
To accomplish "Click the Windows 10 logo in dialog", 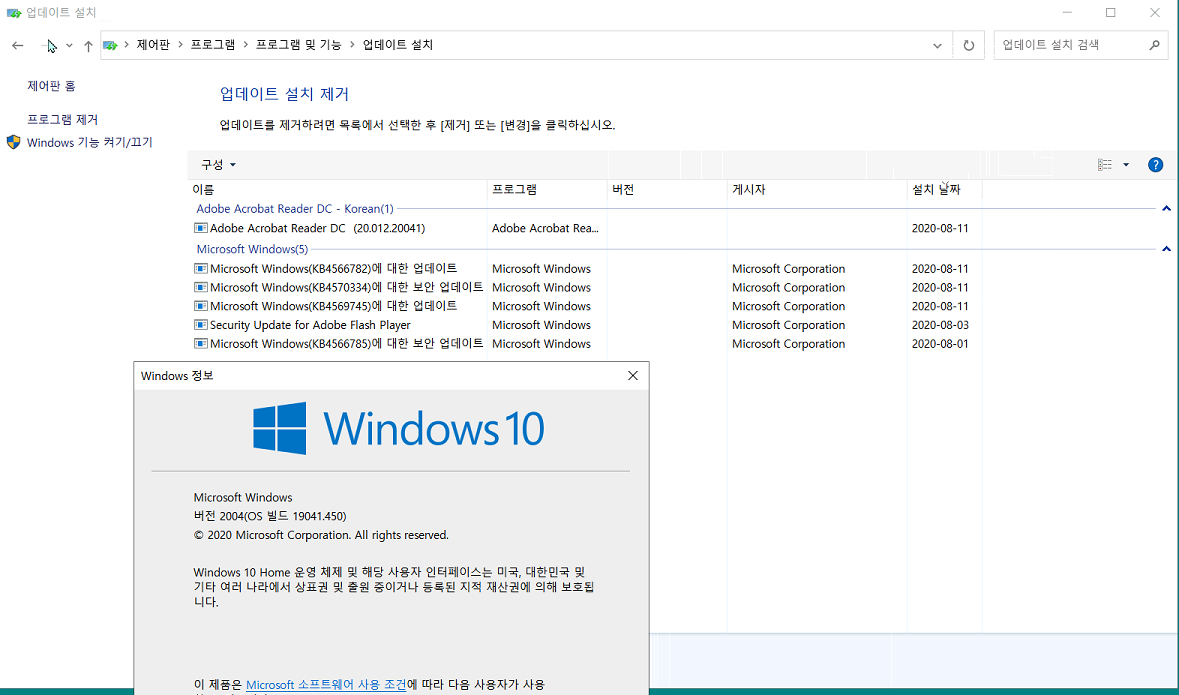I will click(x=399, y=429).
